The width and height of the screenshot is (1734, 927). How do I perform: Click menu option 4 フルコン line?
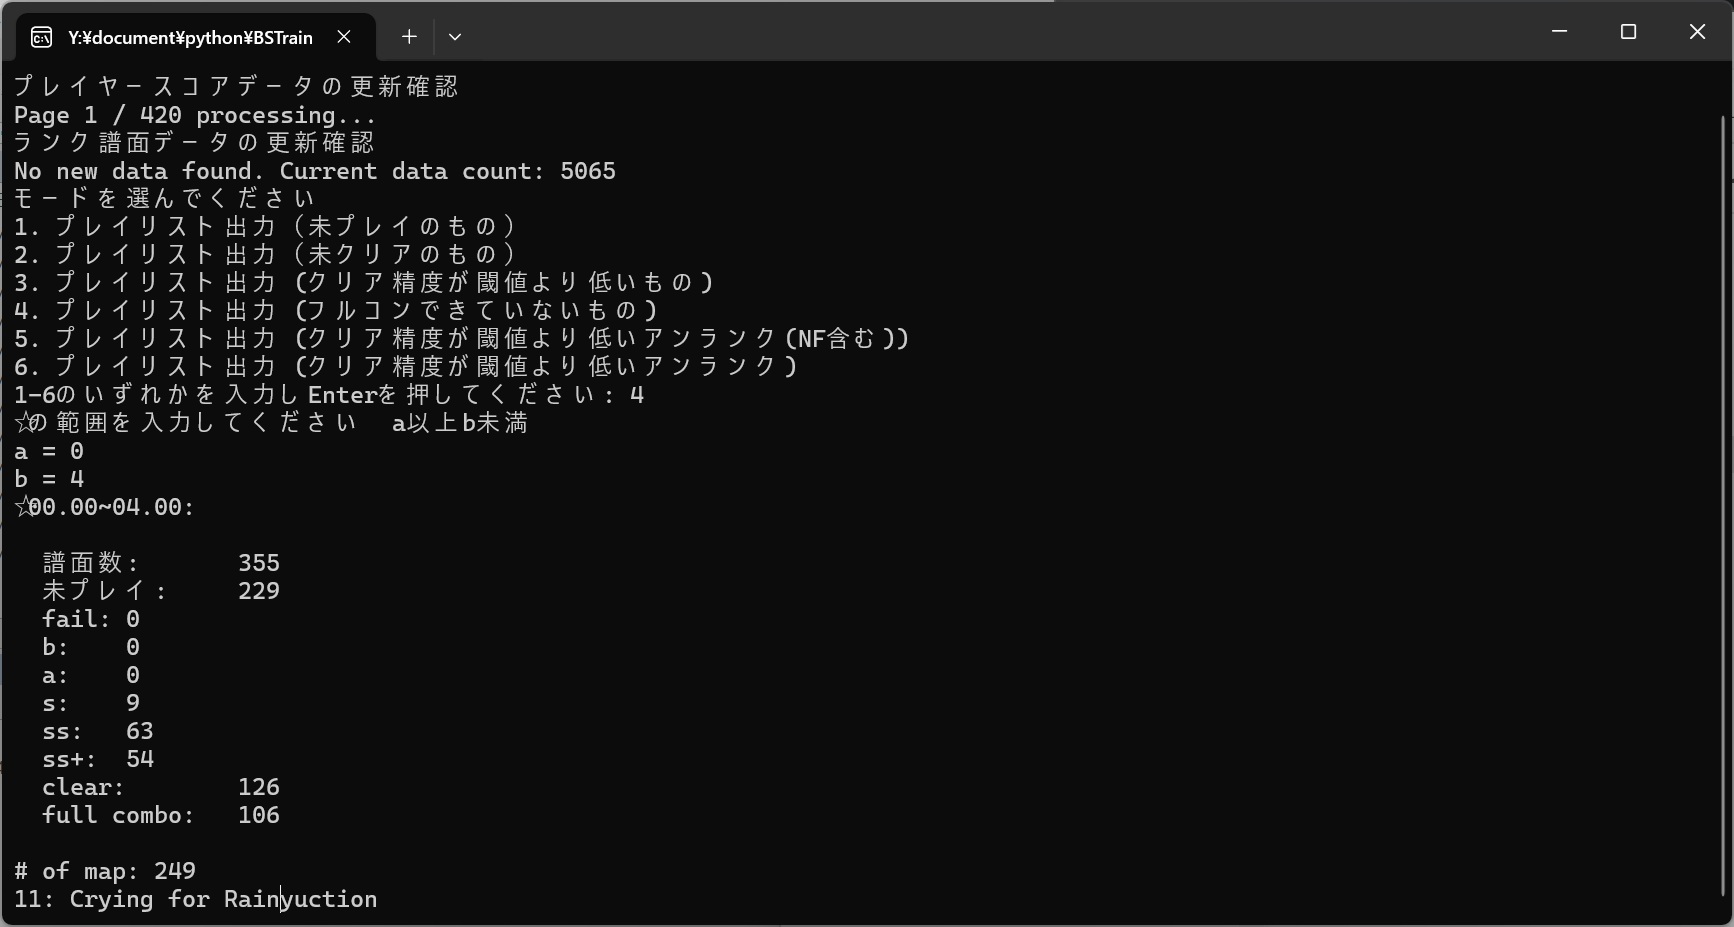point(337,311)
